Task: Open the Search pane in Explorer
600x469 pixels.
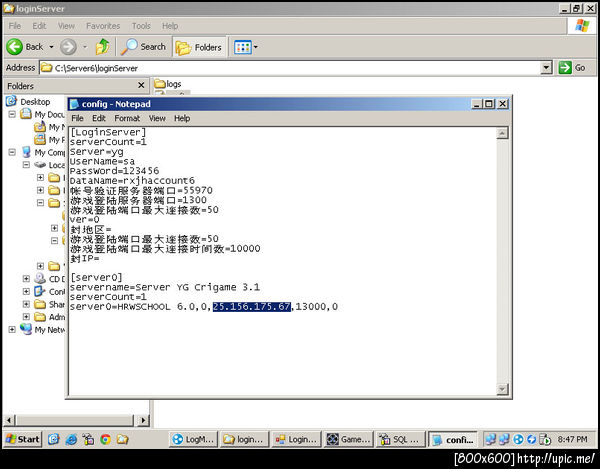Action: coord(143,47)
